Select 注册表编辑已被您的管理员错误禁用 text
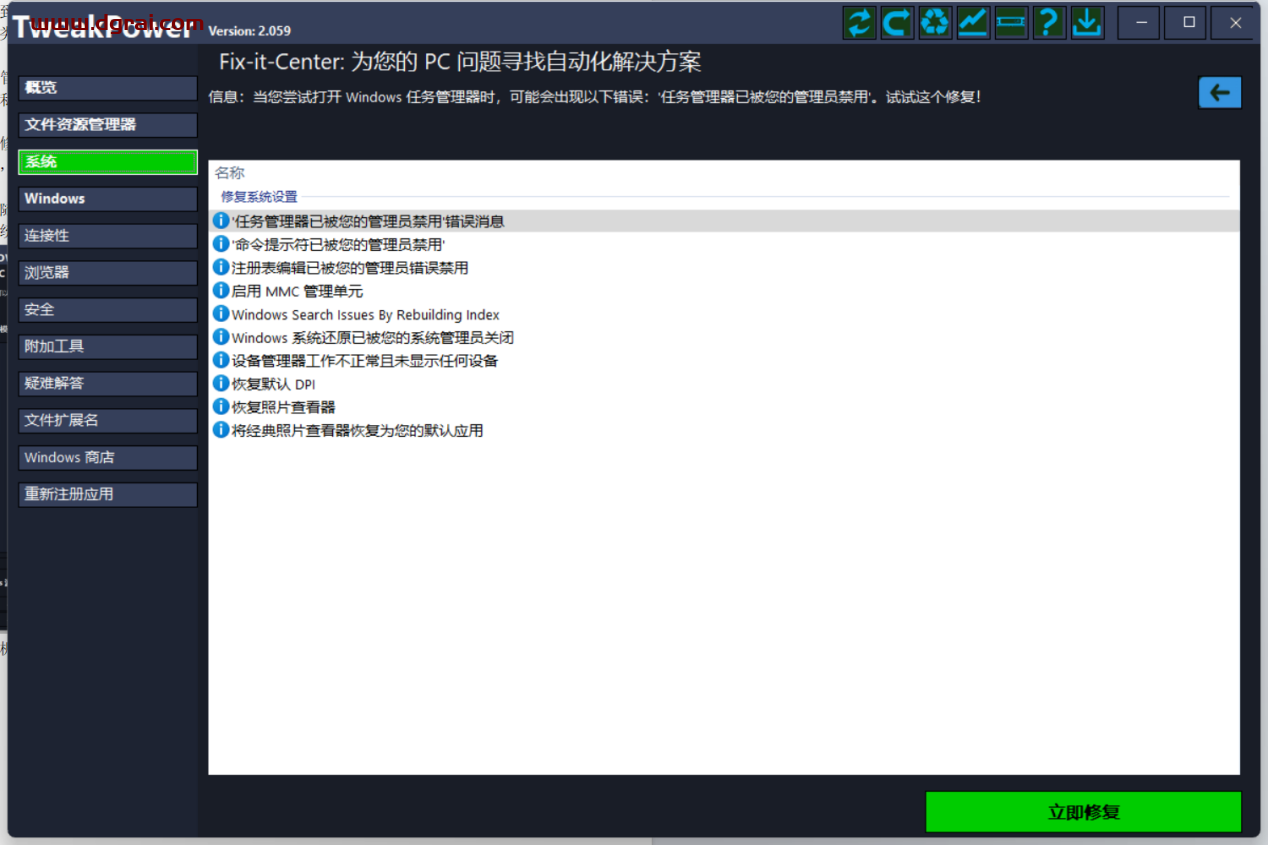Screen dimensions: 1268x845 click(350, 267)
